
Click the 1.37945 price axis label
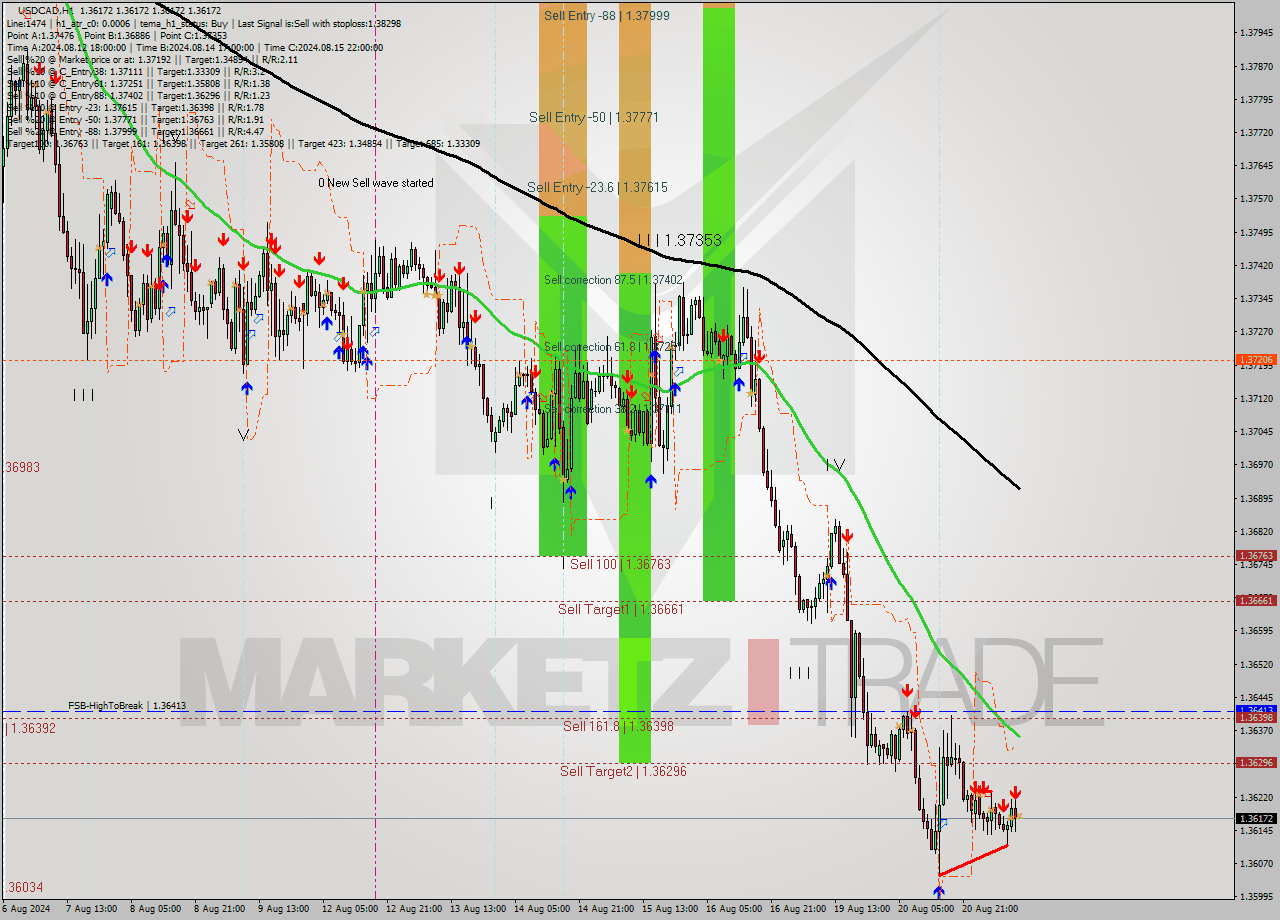(x=1255, y=33)
